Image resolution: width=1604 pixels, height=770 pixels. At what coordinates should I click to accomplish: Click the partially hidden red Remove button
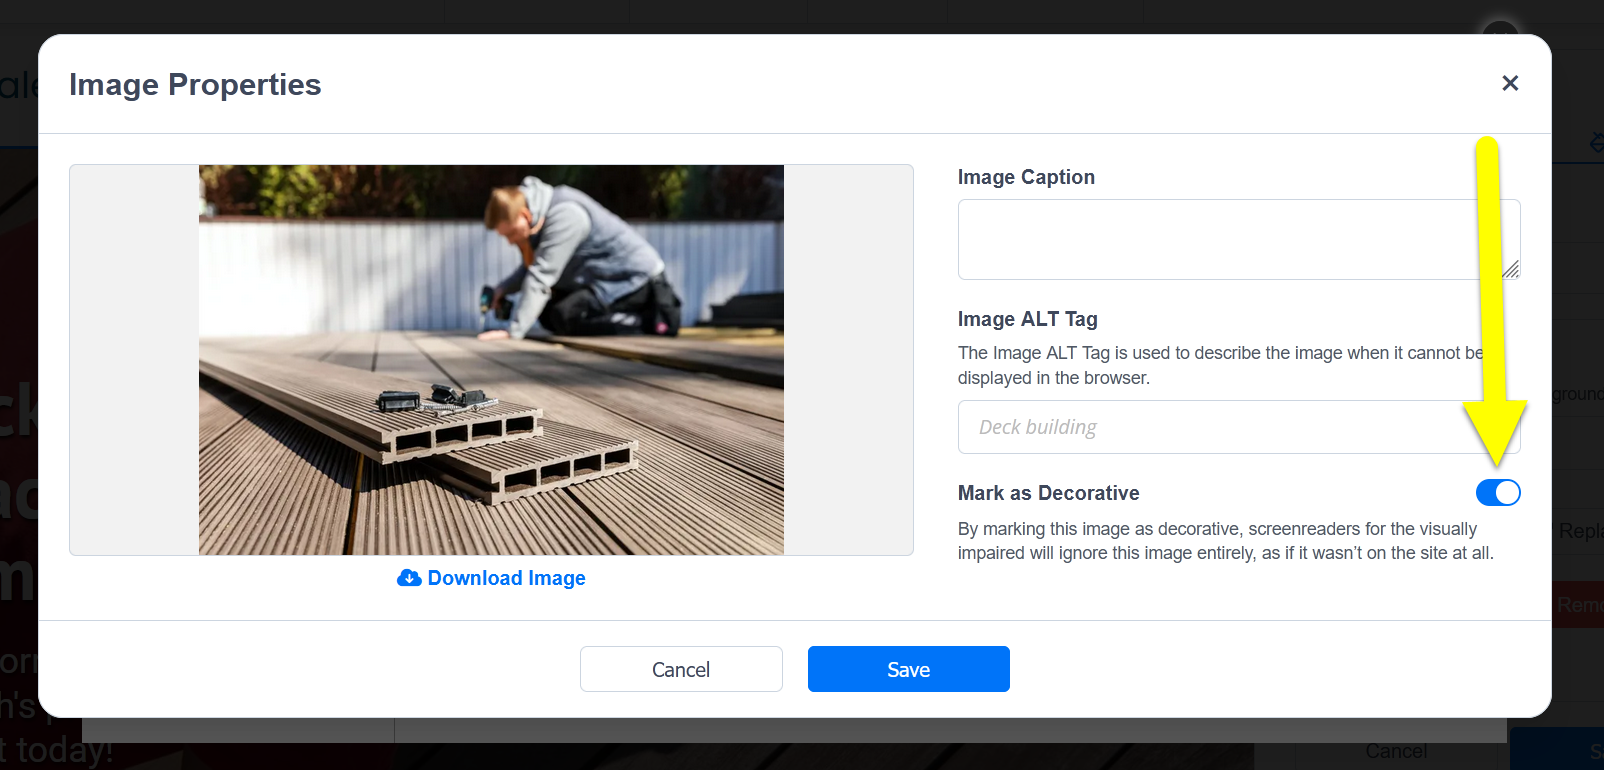(1578, 605)
